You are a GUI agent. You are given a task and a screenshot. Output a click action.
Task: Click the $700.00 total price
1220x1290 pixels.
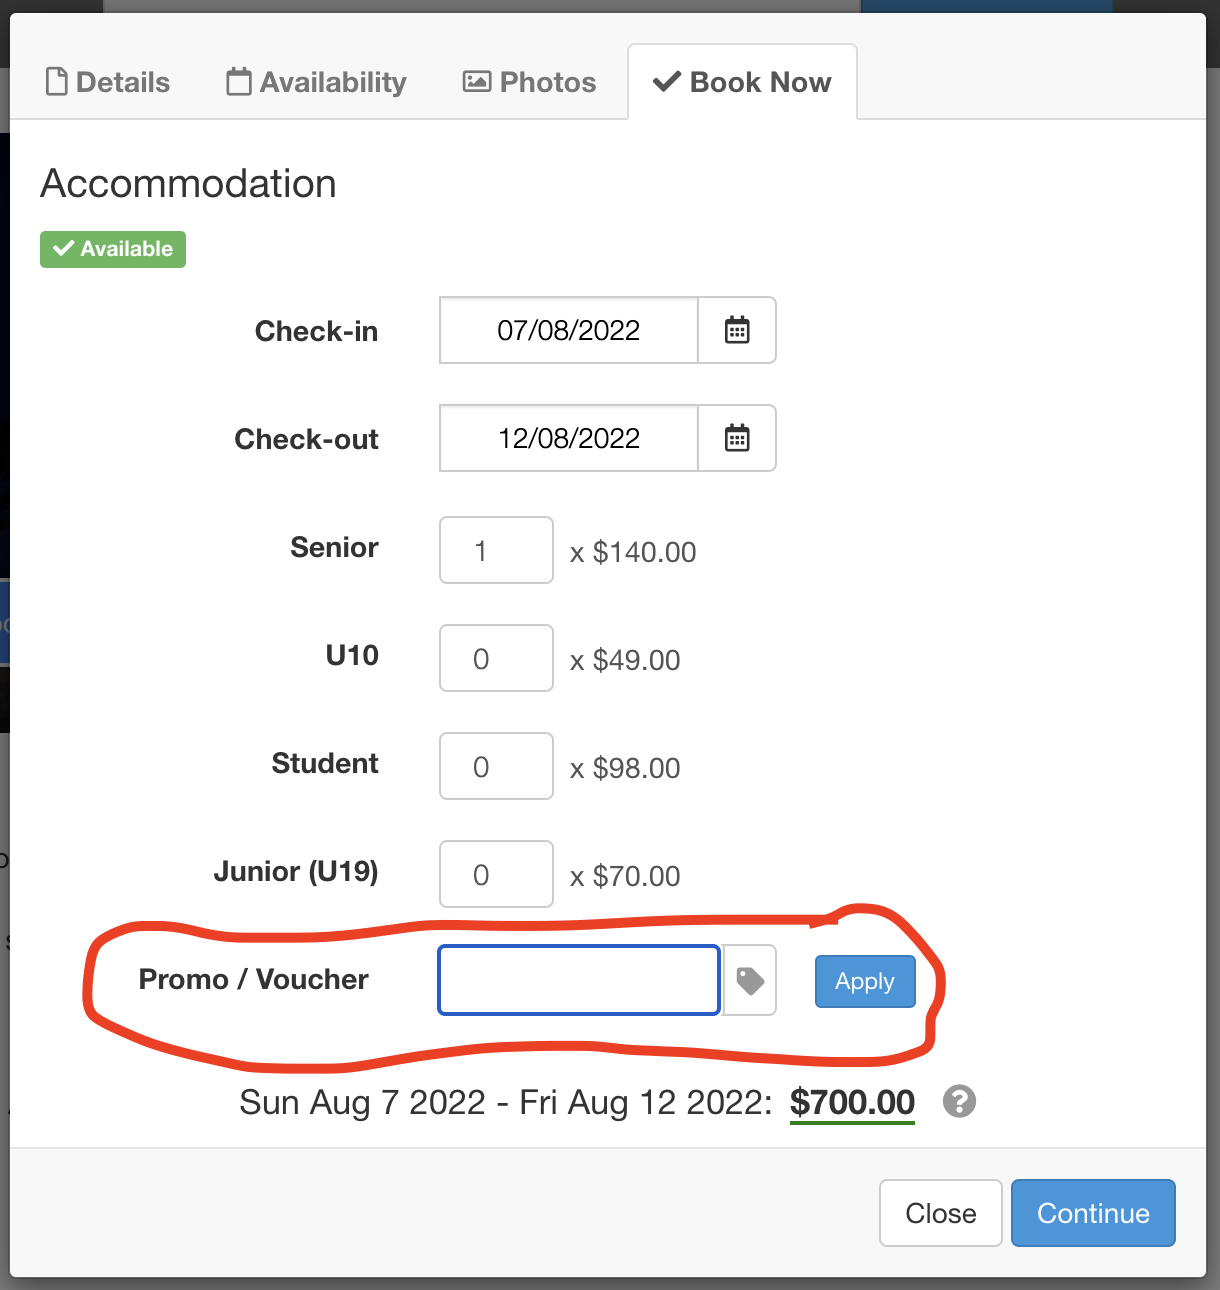click(x=852, y=1102)
